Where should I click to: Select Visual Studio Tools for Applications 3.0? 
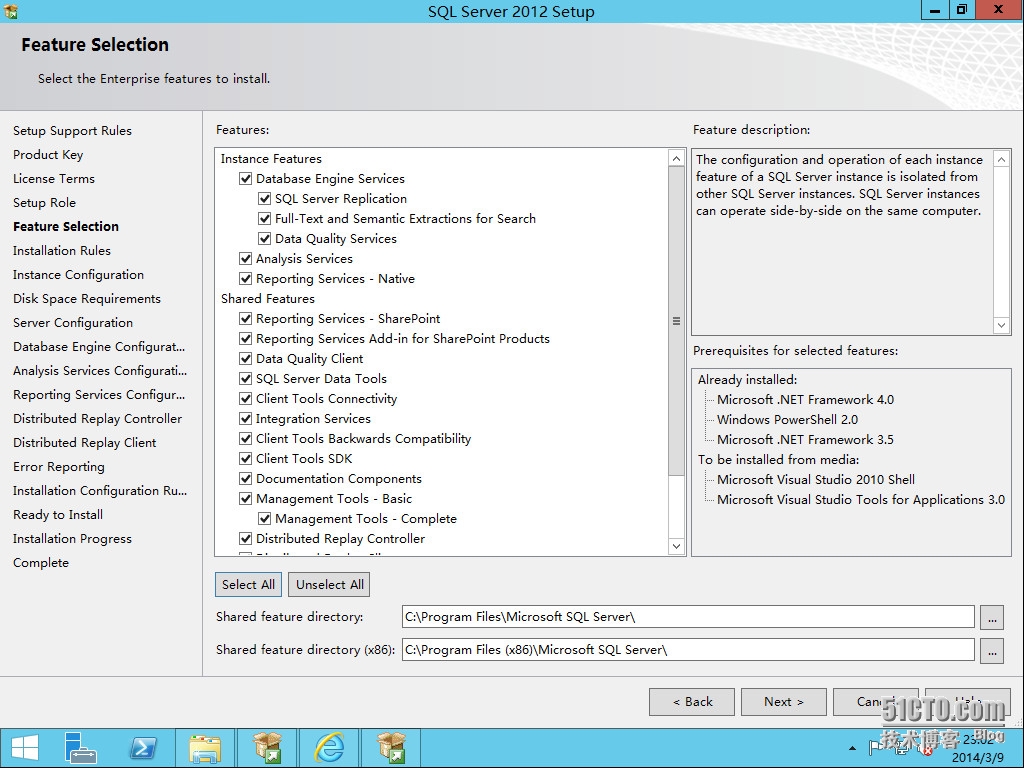point(861,500)
